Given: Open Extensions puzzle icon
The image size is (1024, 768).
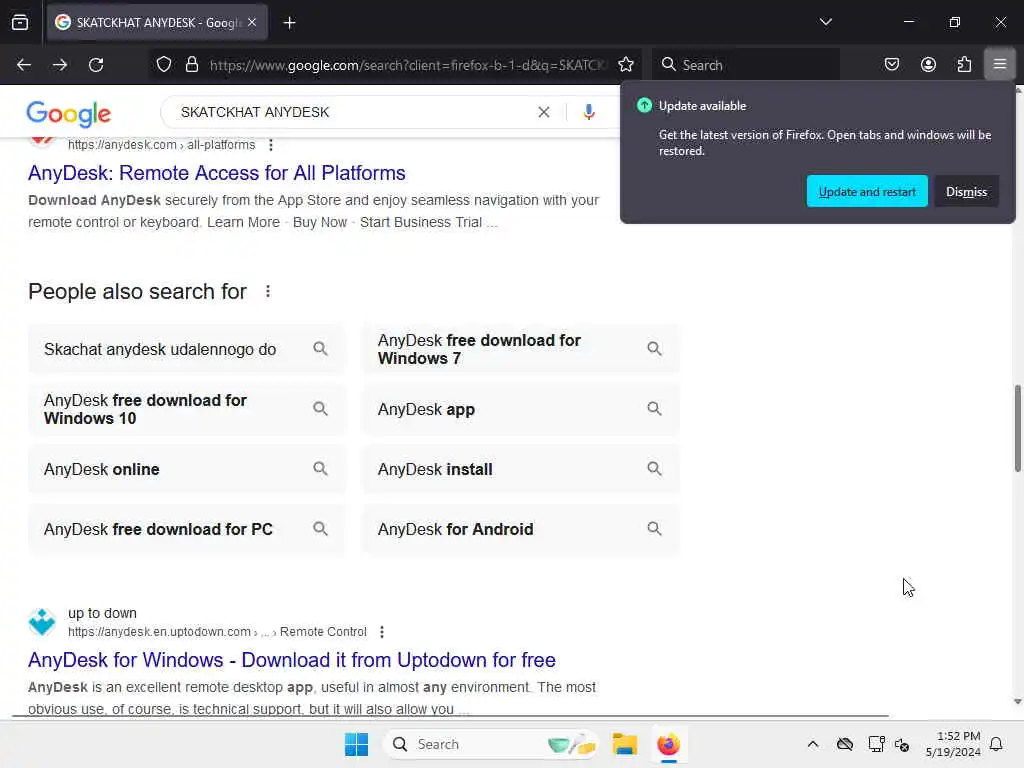Looking at the screenshot, I should coord(964,65).
